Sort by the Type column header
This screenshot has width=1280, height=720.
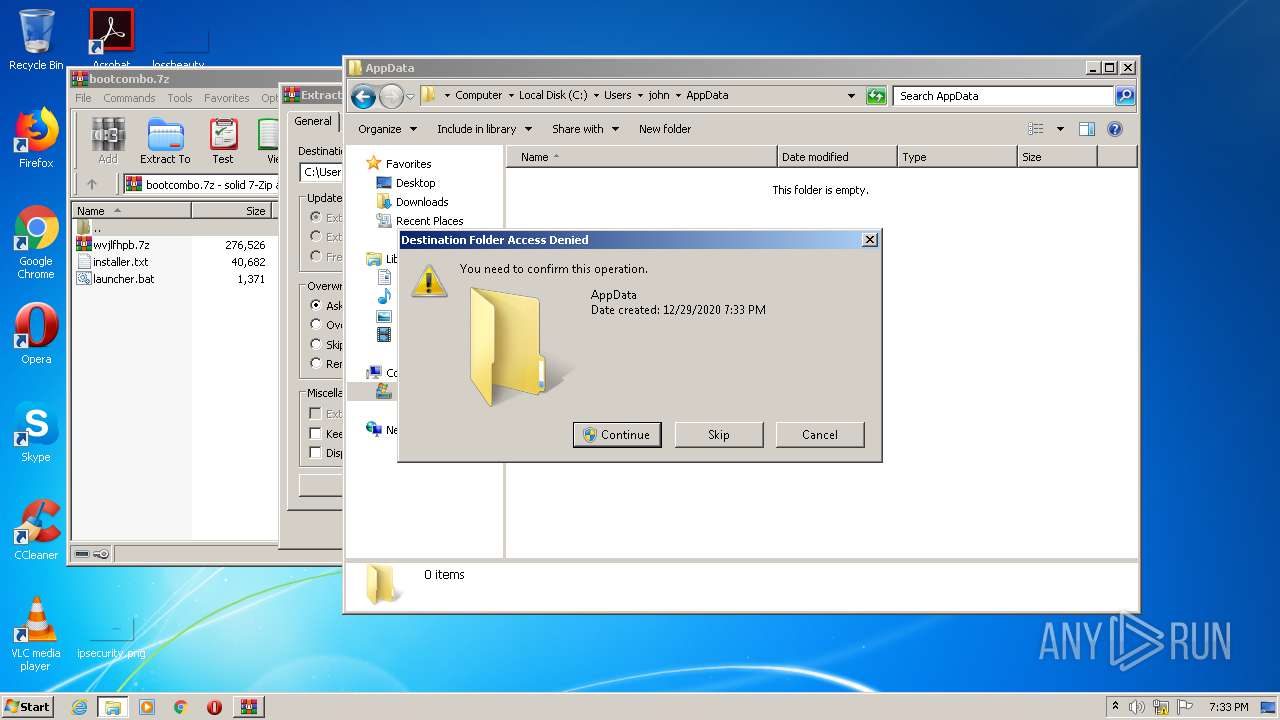pos(957,157)
